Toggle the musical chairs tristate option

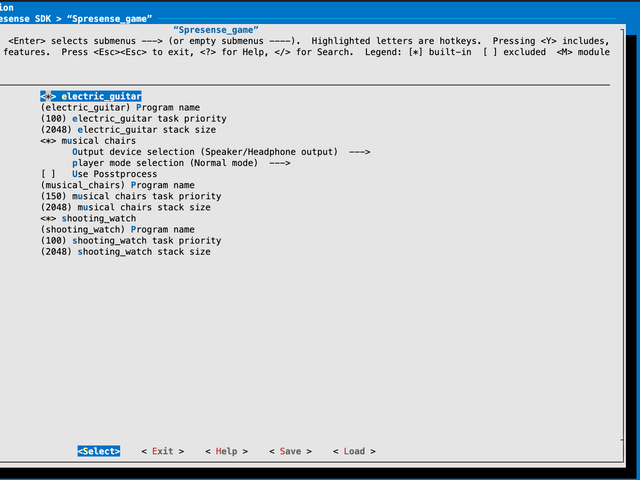click(88, 141)
